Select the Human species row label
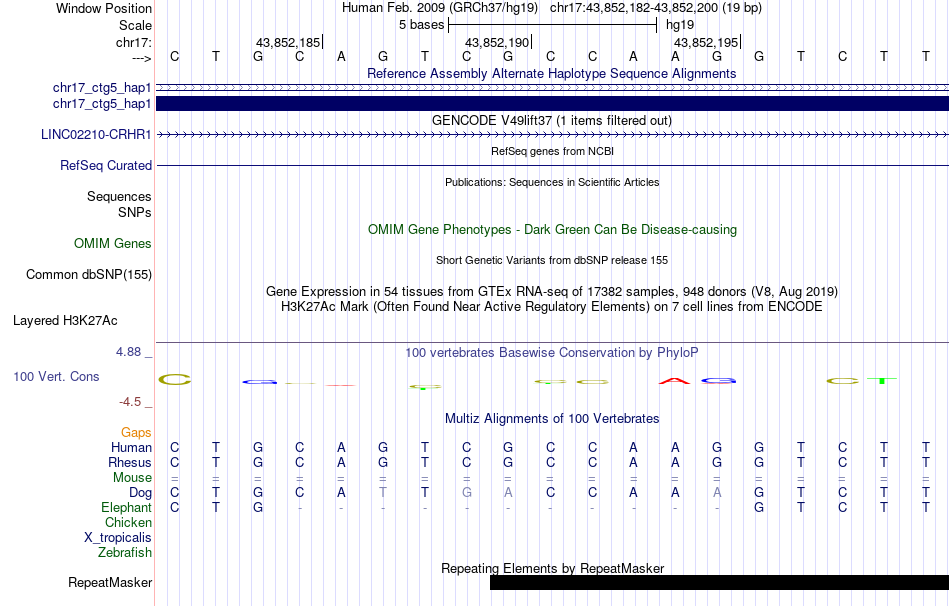 point(131,448)
